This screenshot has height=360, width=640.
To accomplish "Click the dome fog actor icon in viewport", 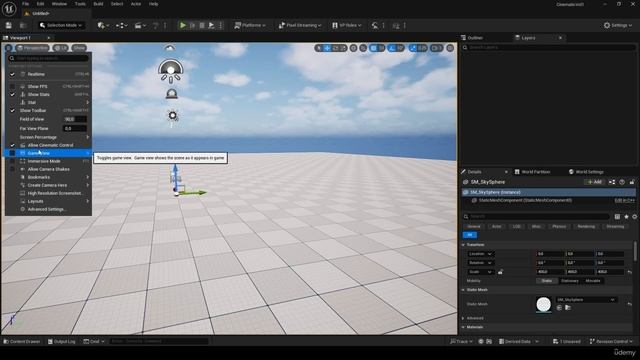I will (171, 94).
